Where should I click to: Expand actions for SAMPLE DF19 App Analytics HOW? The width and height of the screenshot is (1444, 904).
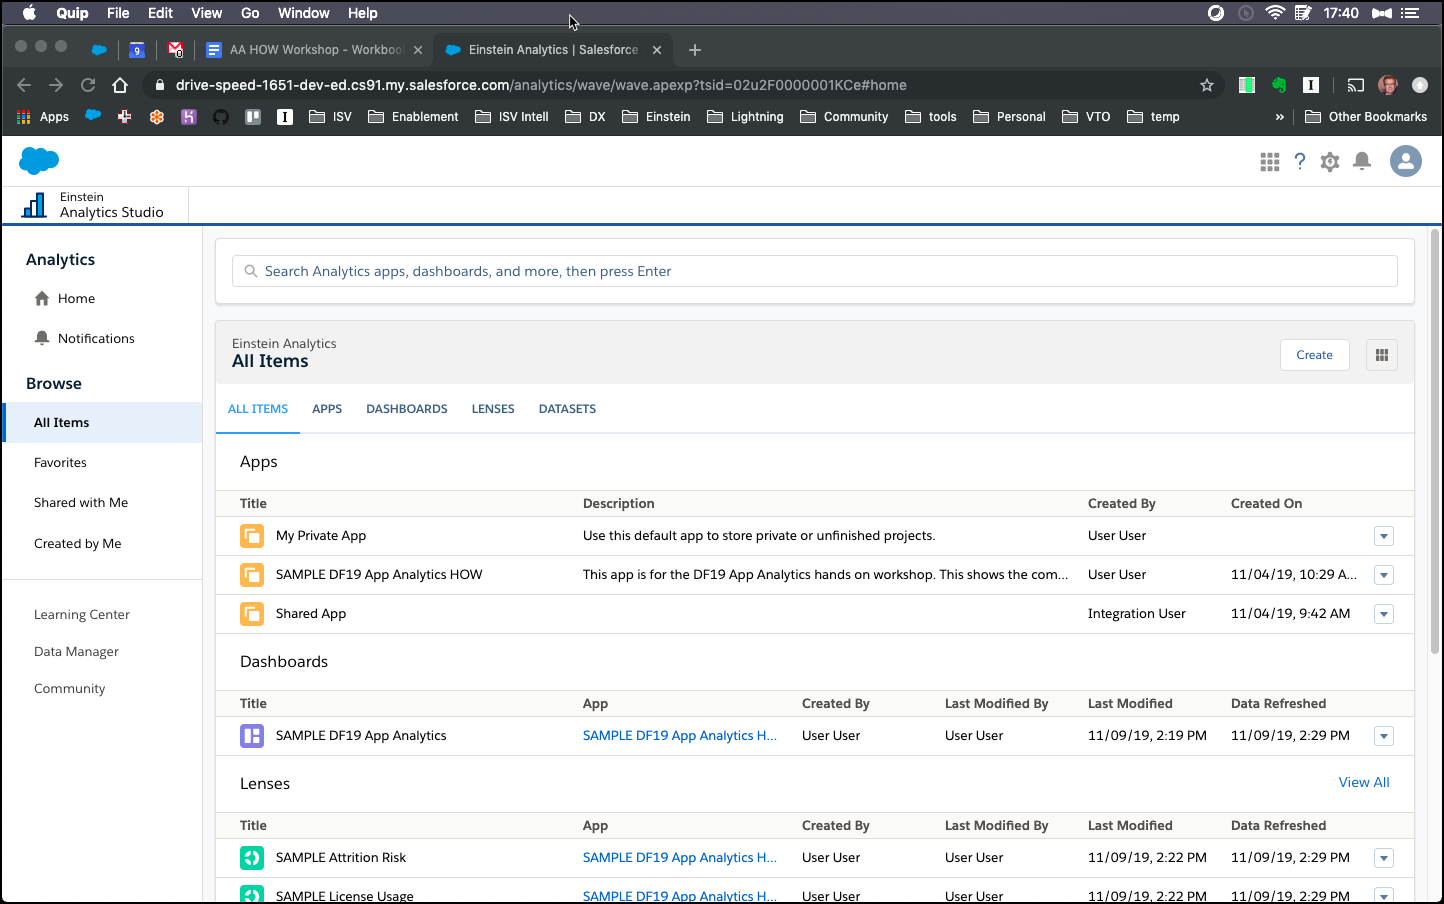tap(1384, 575)
